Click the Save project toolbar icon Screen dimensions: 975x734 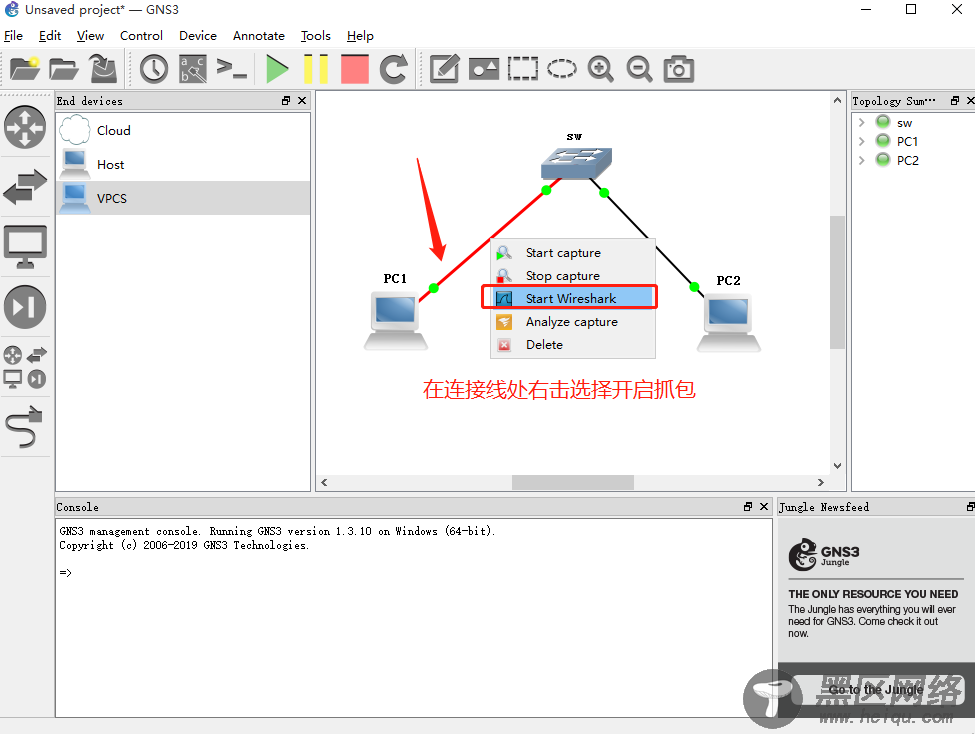(x=103, y=68)
